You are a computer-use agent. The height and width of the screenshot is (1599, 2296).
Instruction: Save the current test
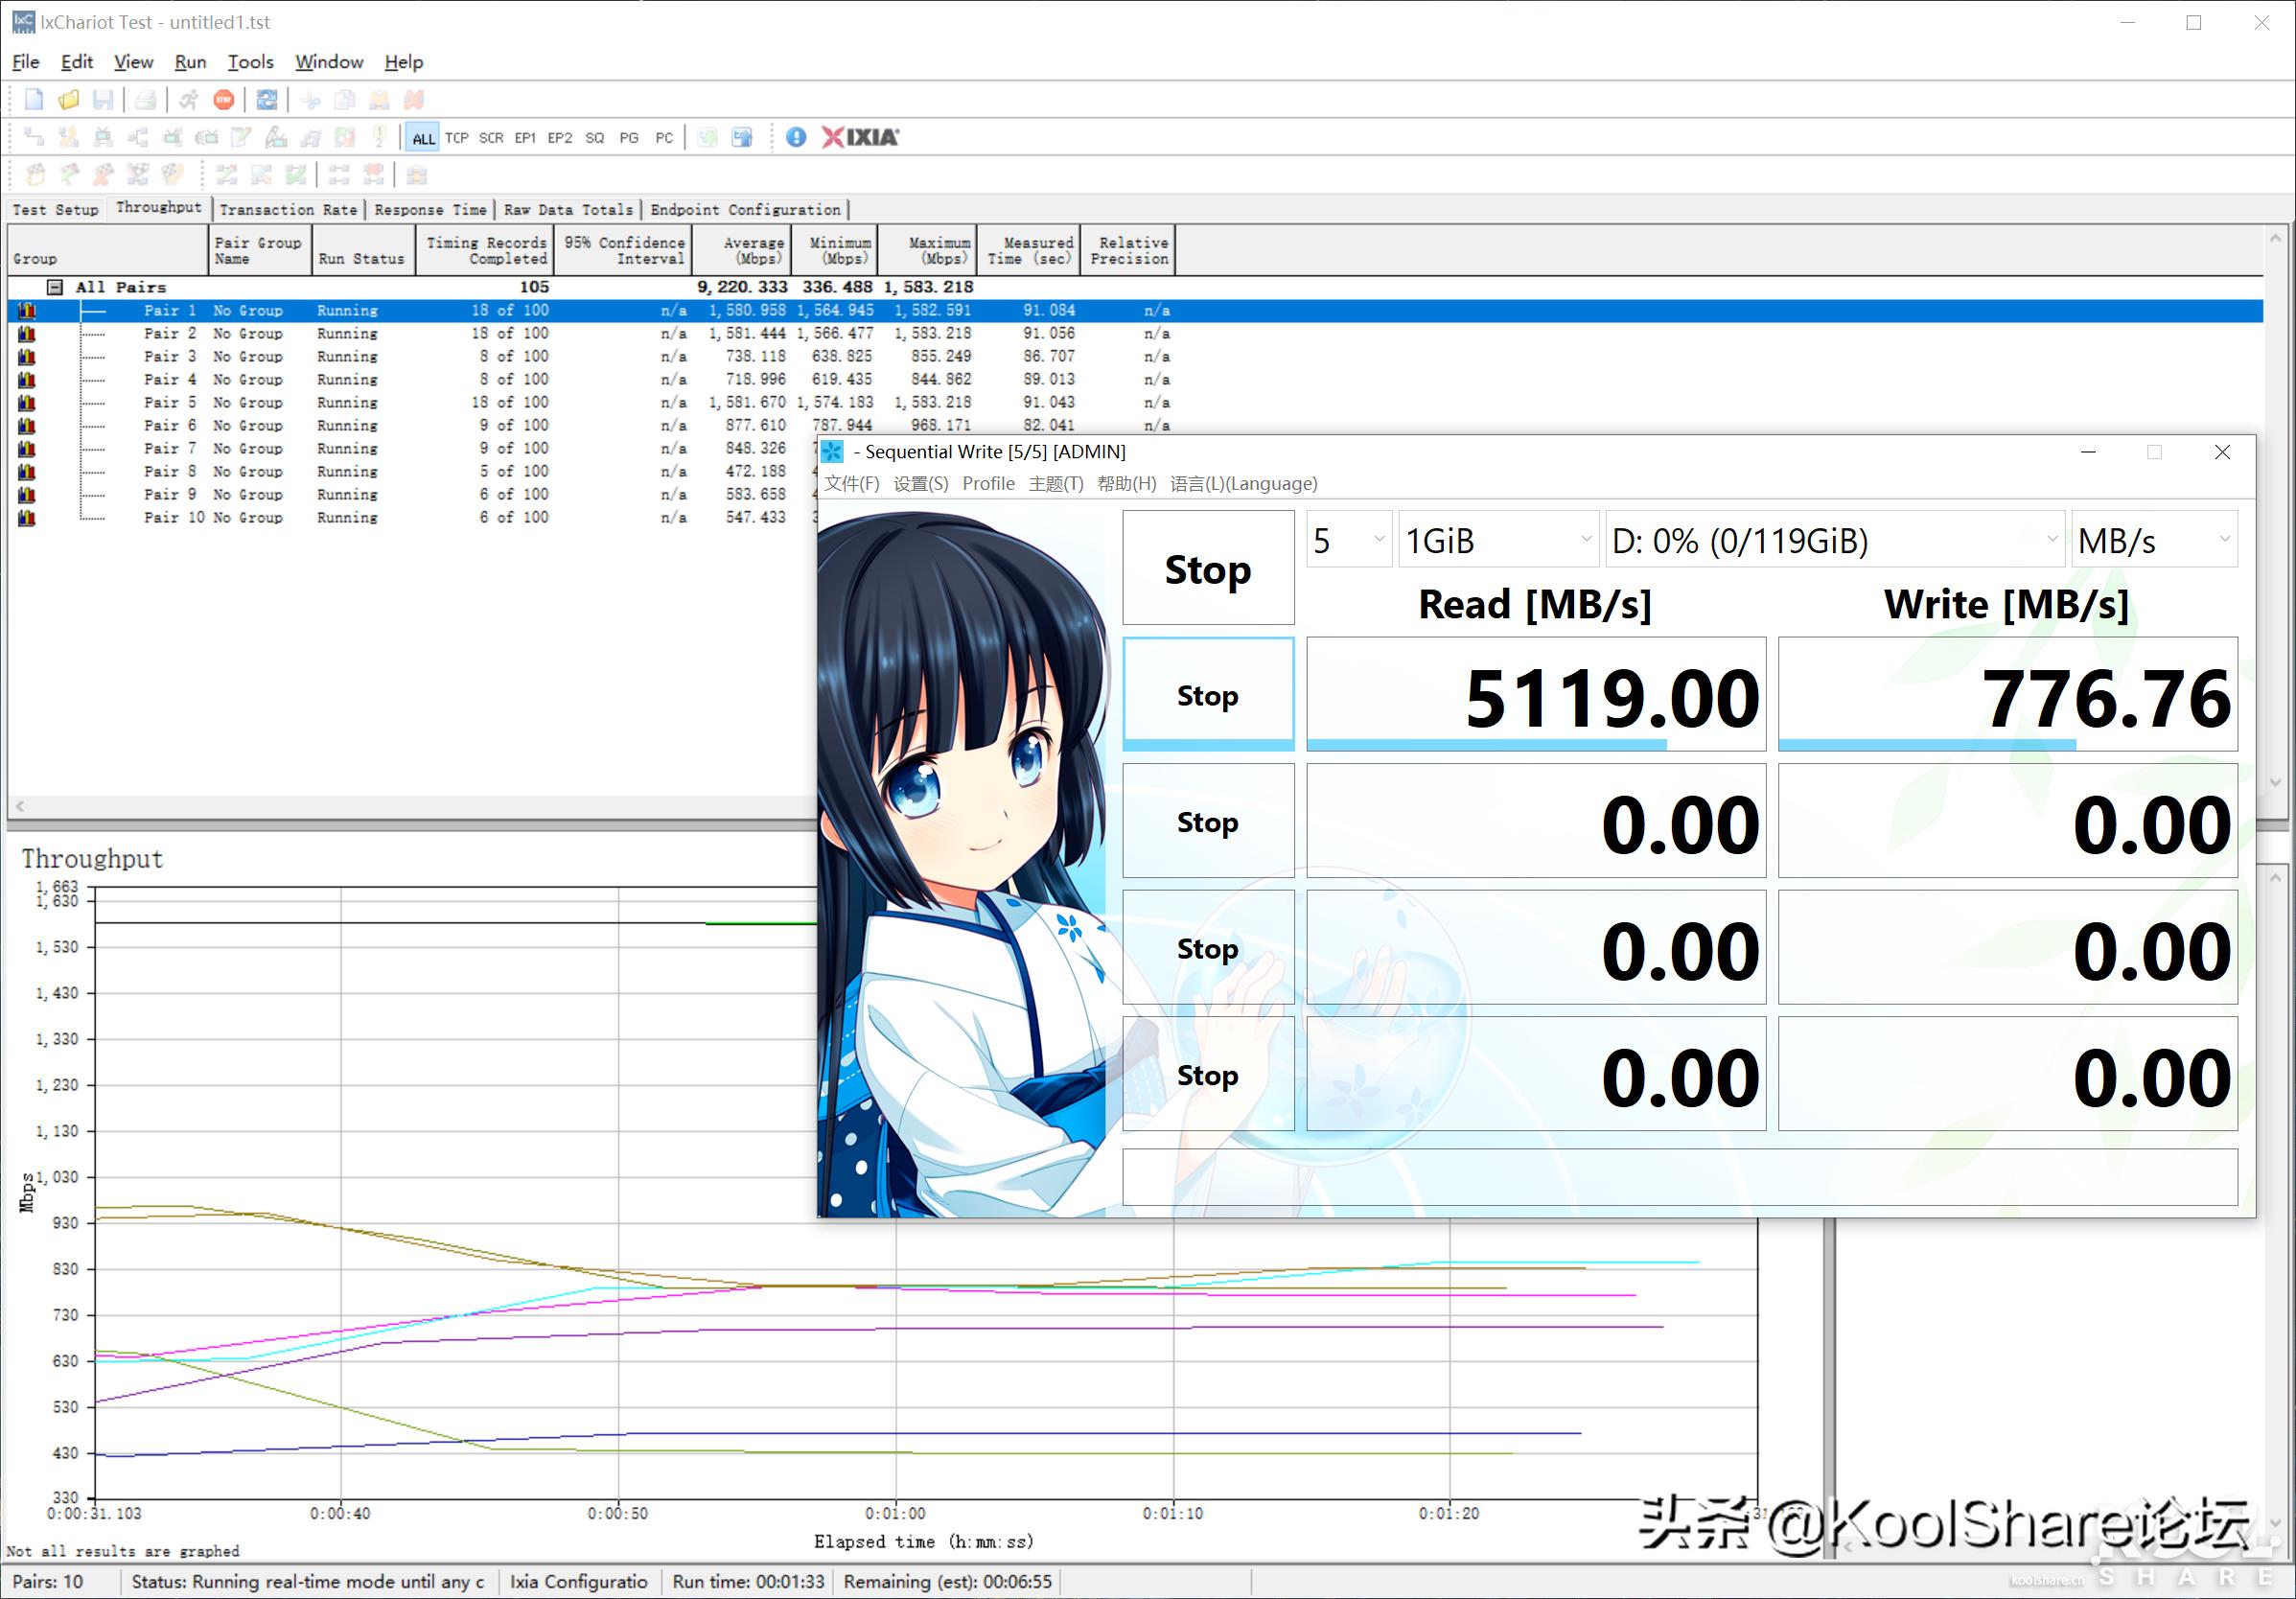102,99
